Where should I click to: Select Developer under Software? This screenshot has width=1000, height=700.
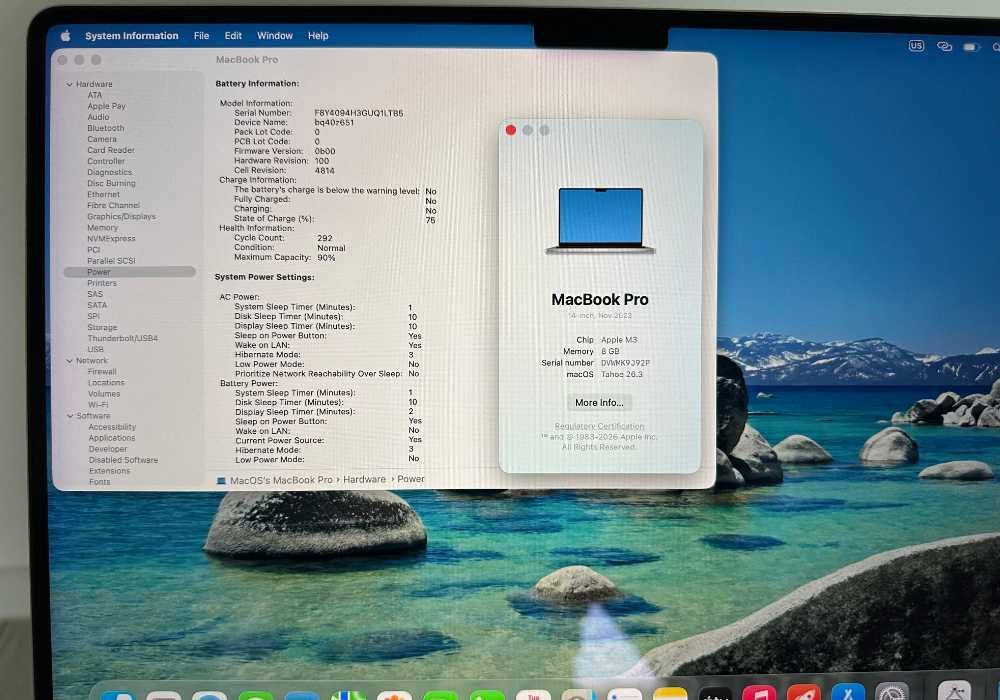(x=108, y=449)
